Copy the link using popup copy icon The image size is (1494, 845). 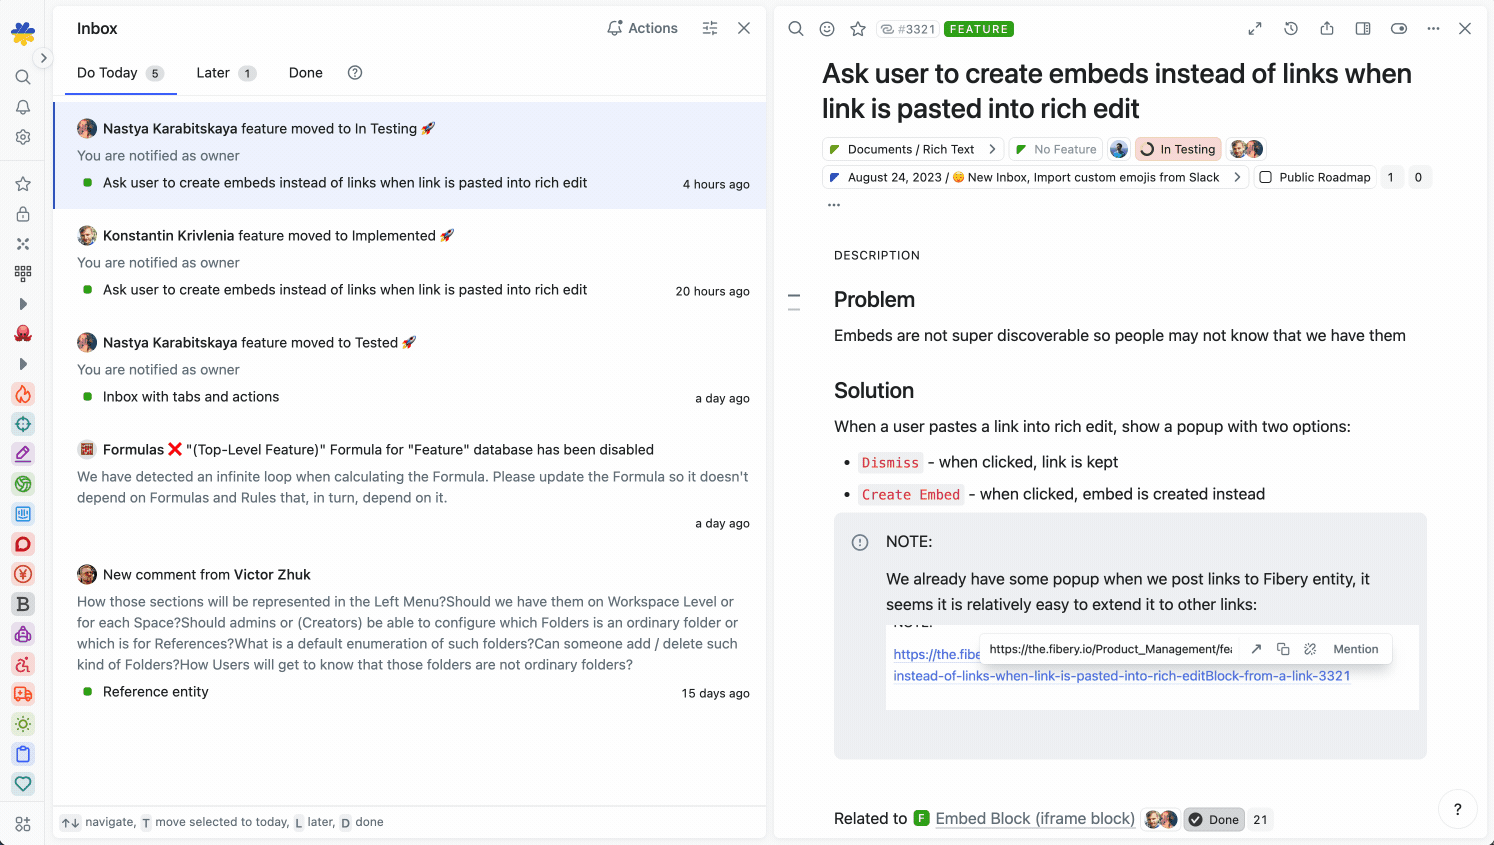coord(1283,649)
